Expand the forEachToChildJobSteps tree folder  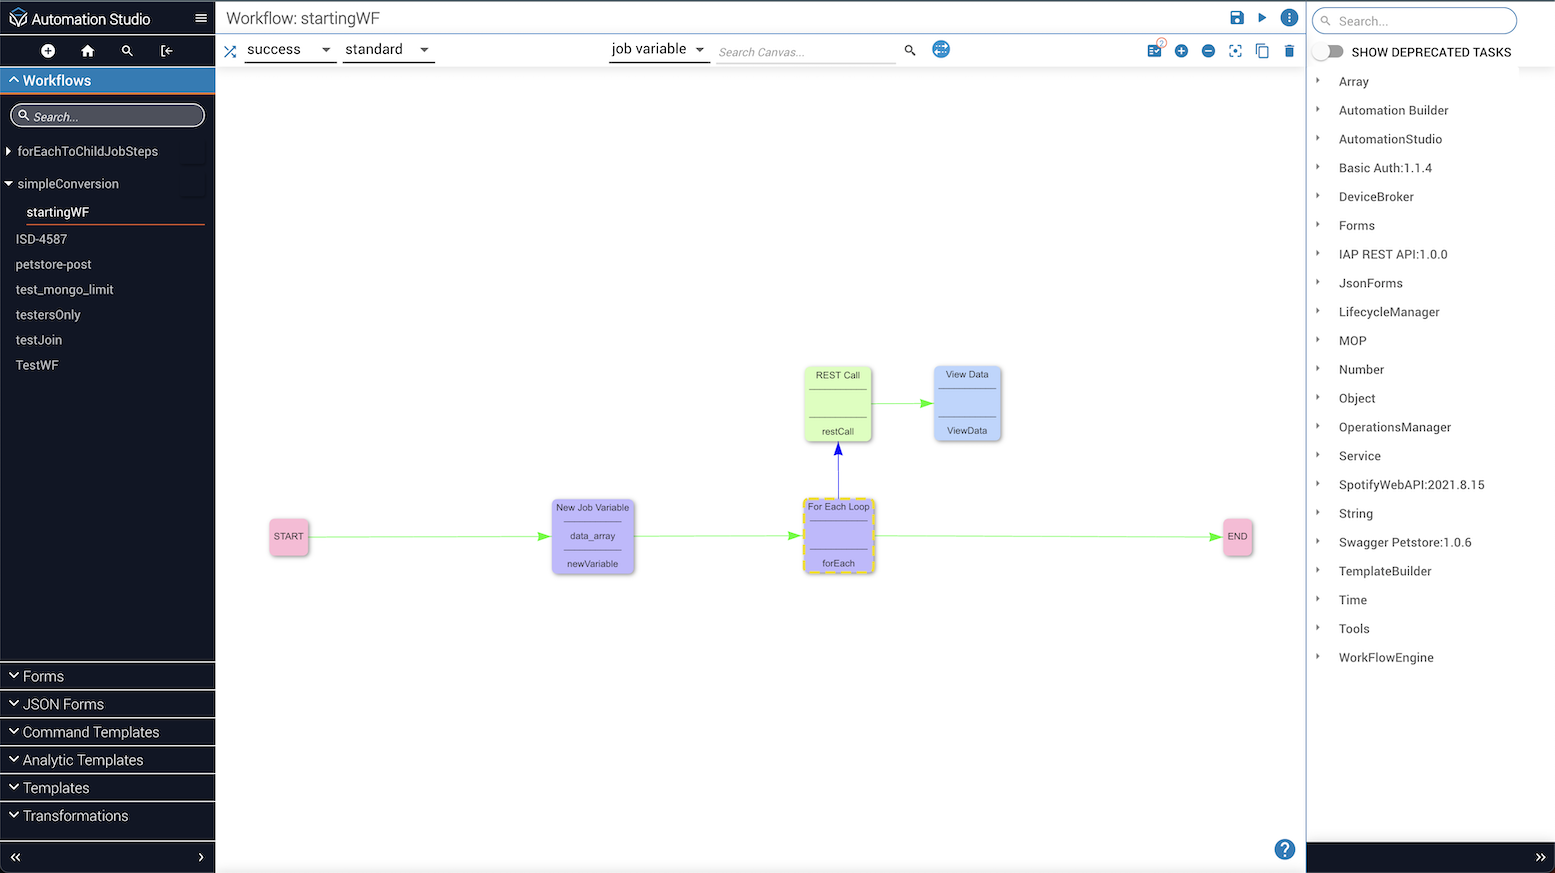coord(9,151)
